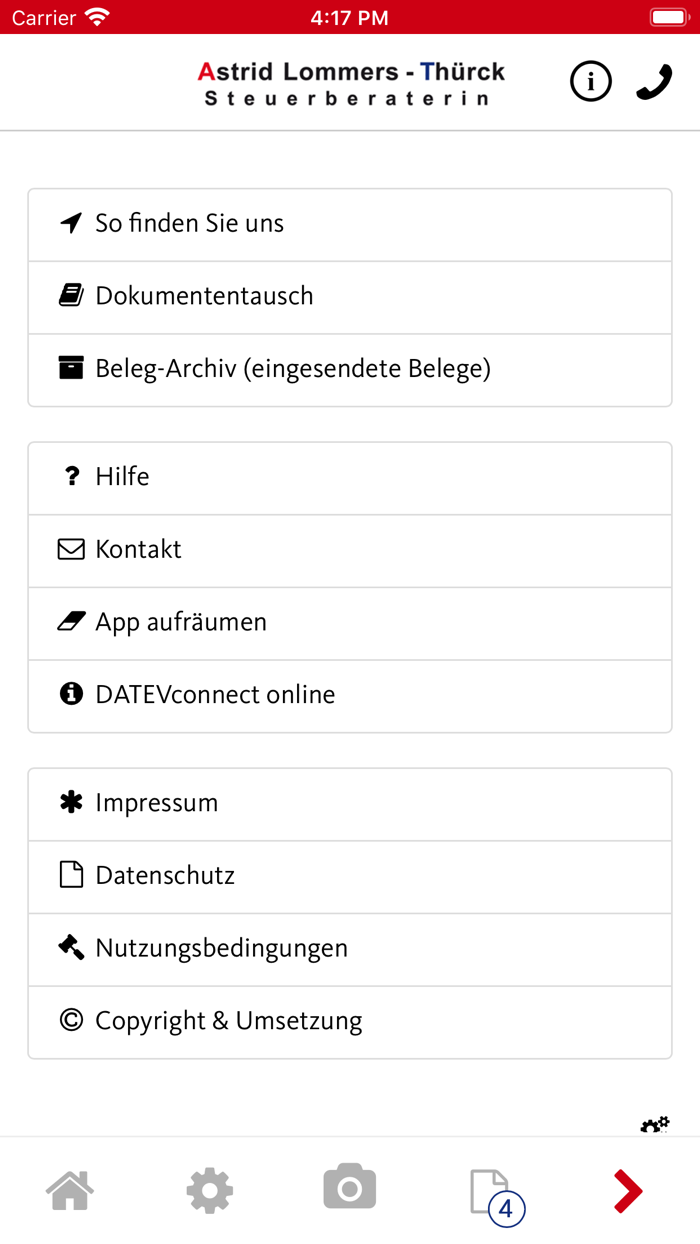Tap the phone icon to call the office

point(653,81)
